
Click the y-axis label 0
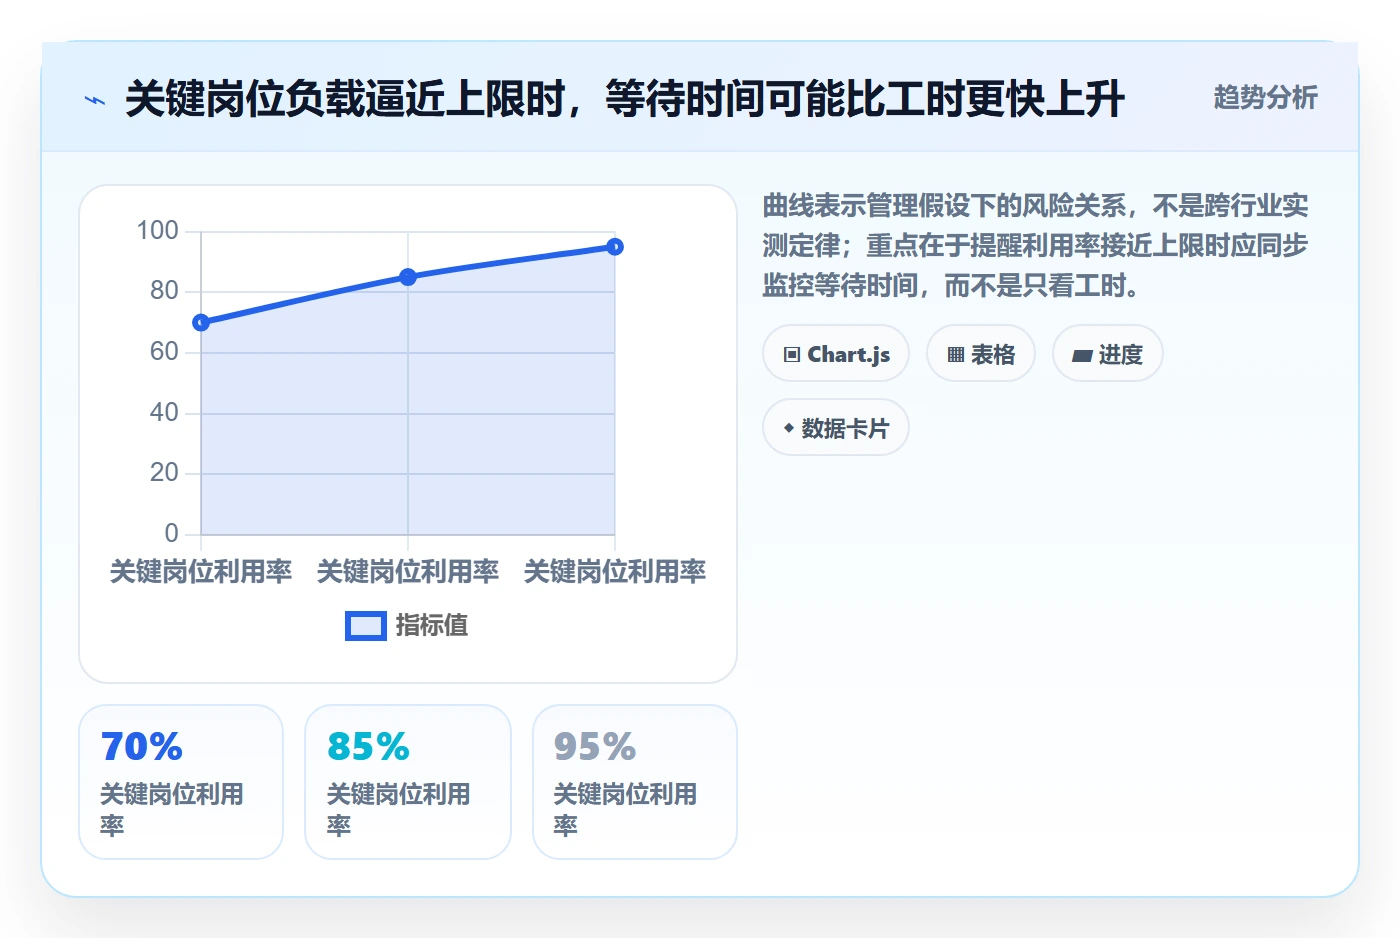(x=171, y=534)
